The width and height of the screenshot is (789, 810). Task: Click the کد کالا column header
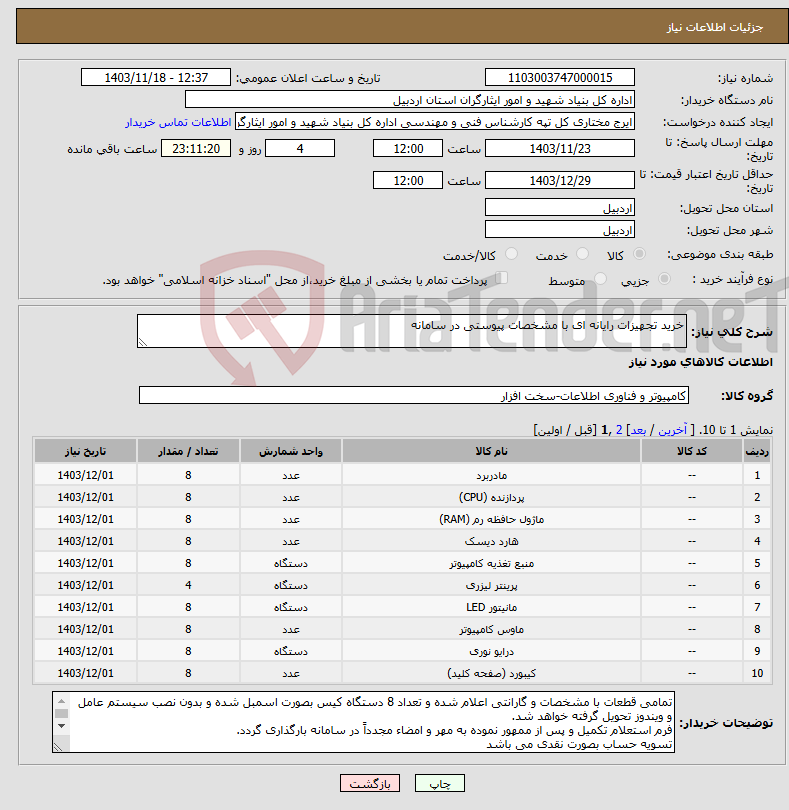coord(692,451)
